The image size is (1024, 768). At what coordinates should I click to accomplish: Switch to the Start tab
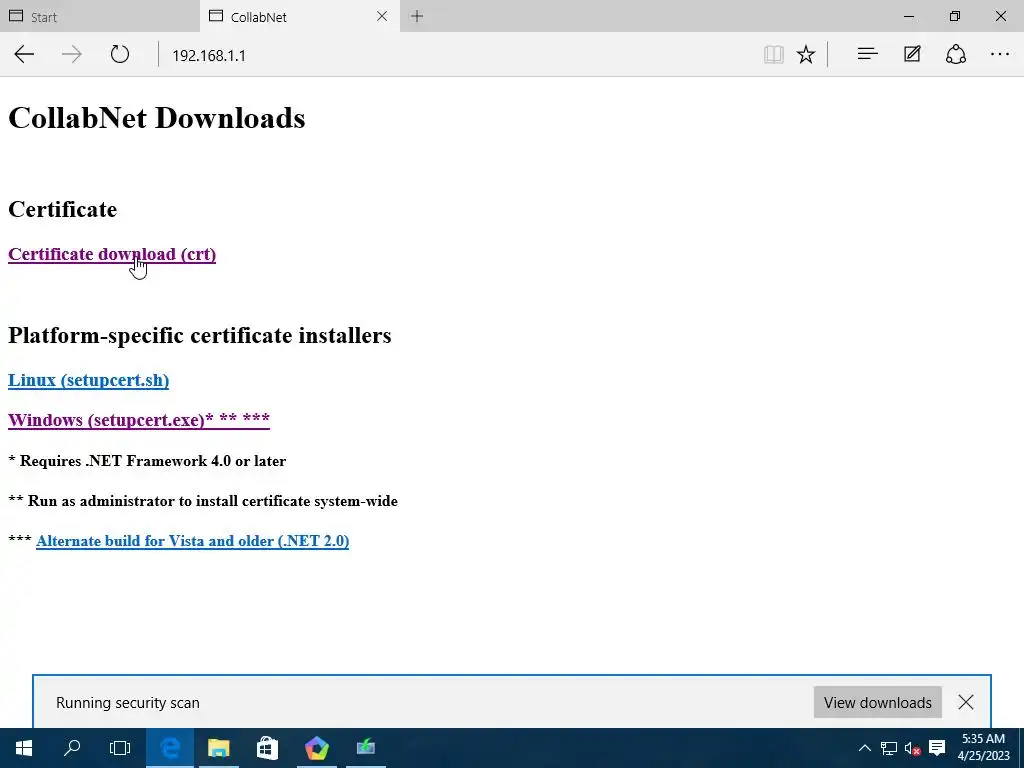99,16
